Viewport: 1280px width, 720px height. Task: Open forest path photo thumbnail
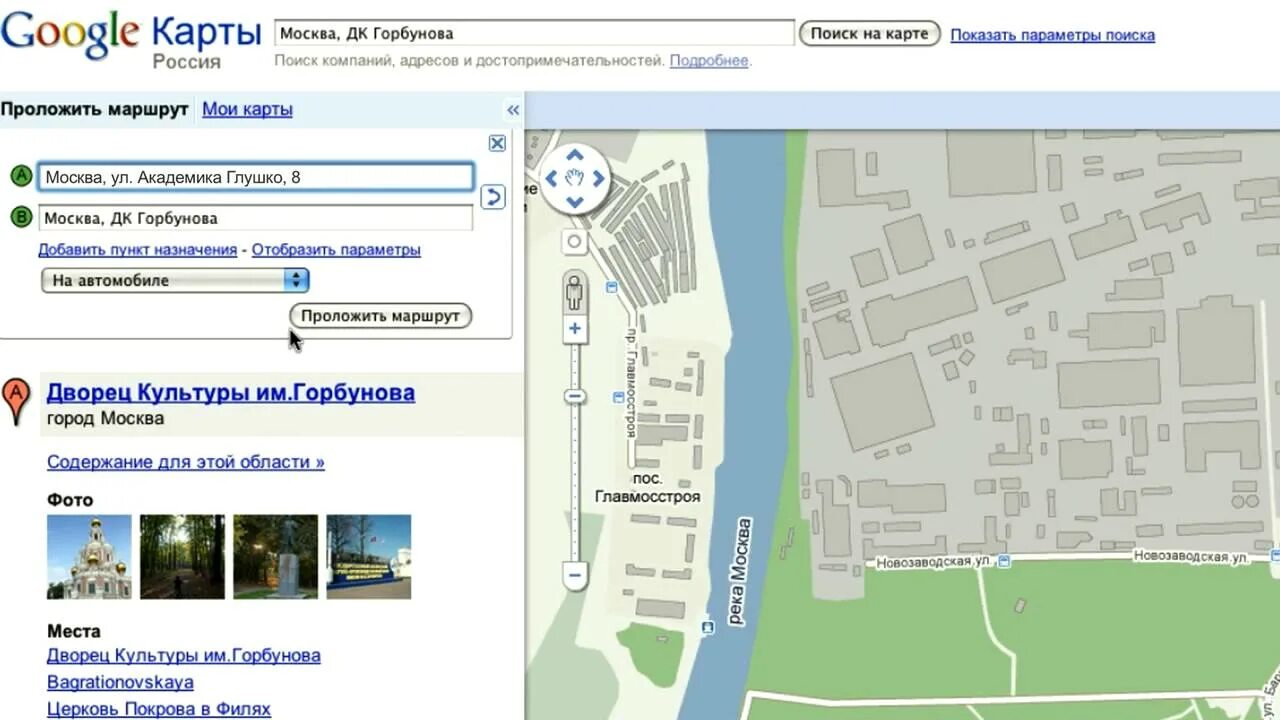(x=182, y=557)
